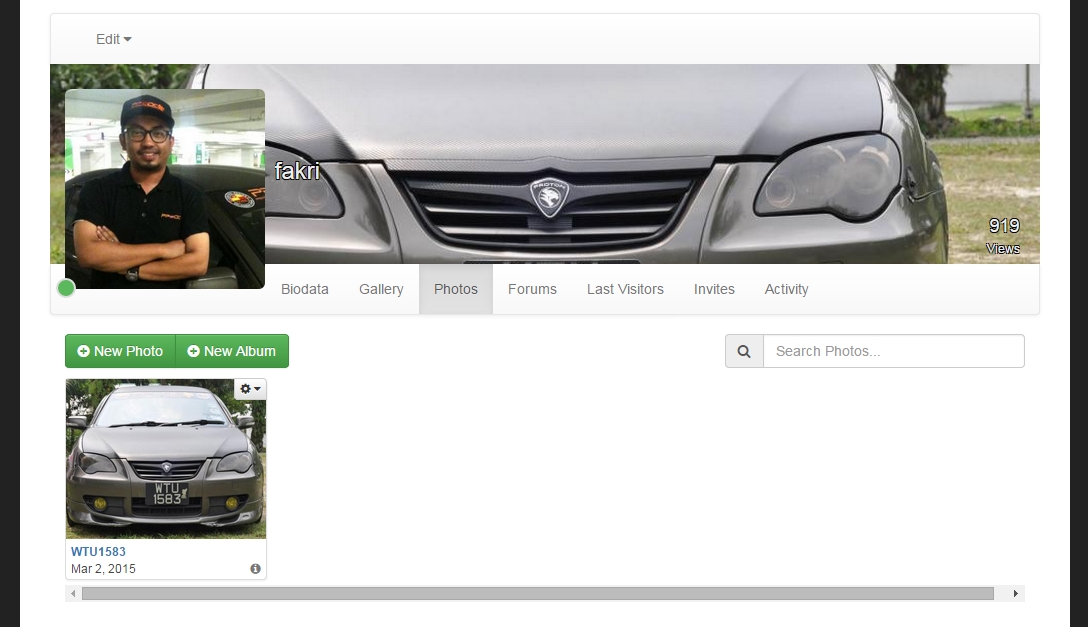Image resolution: width=1088 pixels, height=627 pixels.
Task: Open the photo's gear options dropdown
Action: (250, 389)
